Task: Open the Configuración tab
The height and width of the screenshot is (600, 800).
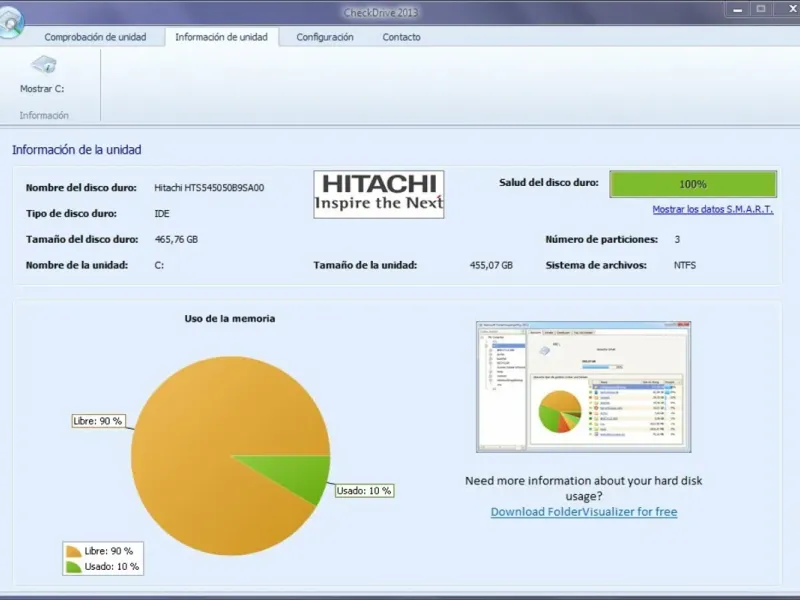Action: [x=325, y=37]
